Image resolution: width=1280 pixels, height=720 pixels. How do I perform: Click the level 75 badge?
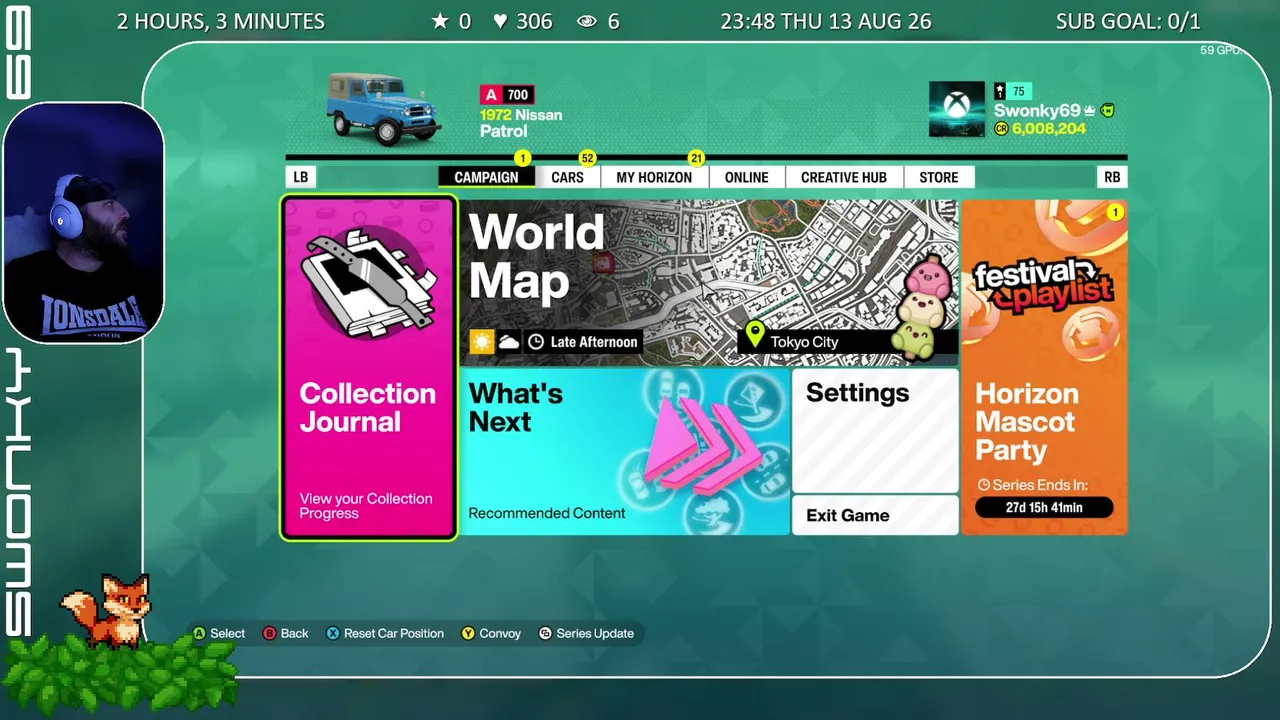(x=1011, y=91)
